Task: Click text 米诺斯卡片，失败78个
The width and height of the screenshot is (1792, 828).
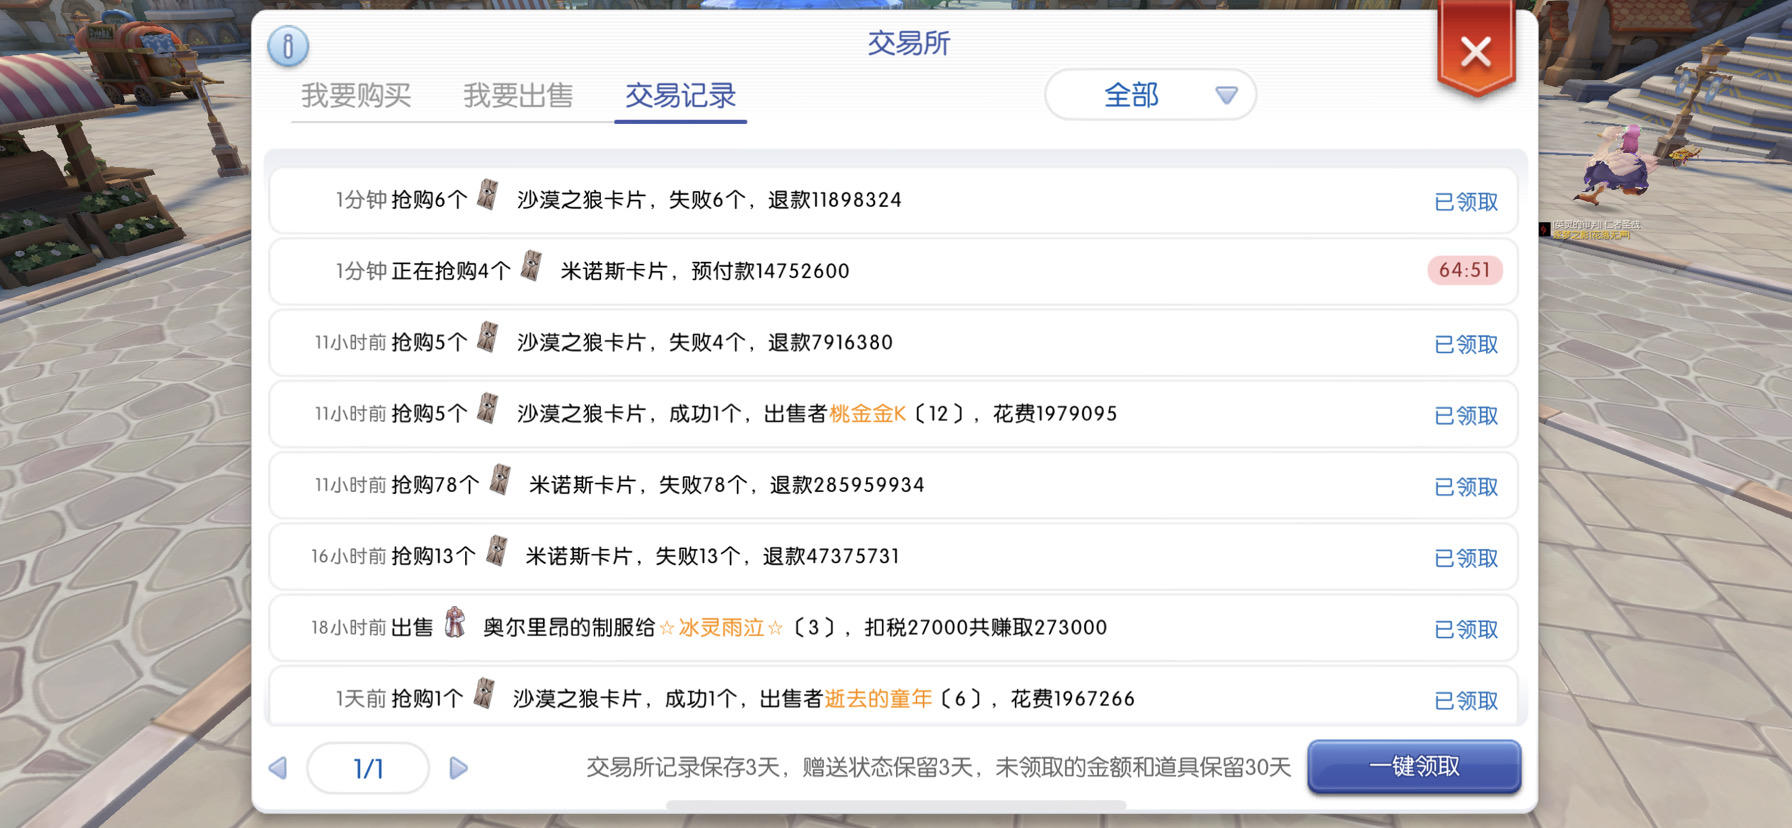Action: (x=638, y=485)
